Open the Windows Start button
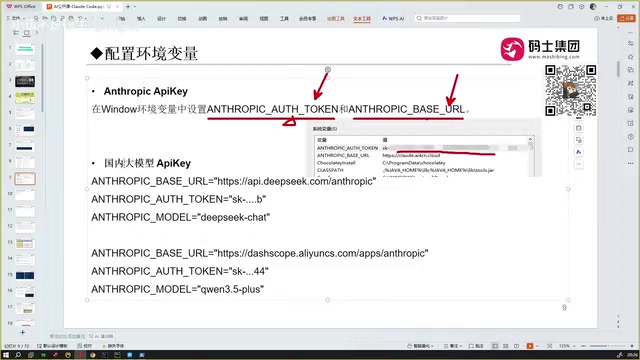Screen dimensions: 640x360 coord(6,355)
